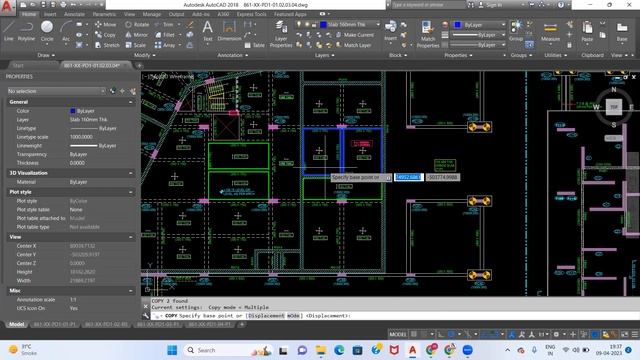Viewport: 640px width, 360px height.
Task: Activate the Array command
Action: 165,45
